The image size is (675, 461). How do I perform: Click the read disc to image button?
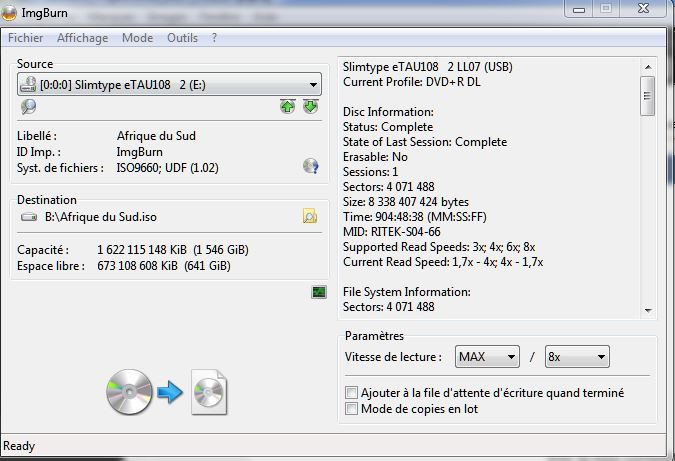pos(166,392)
